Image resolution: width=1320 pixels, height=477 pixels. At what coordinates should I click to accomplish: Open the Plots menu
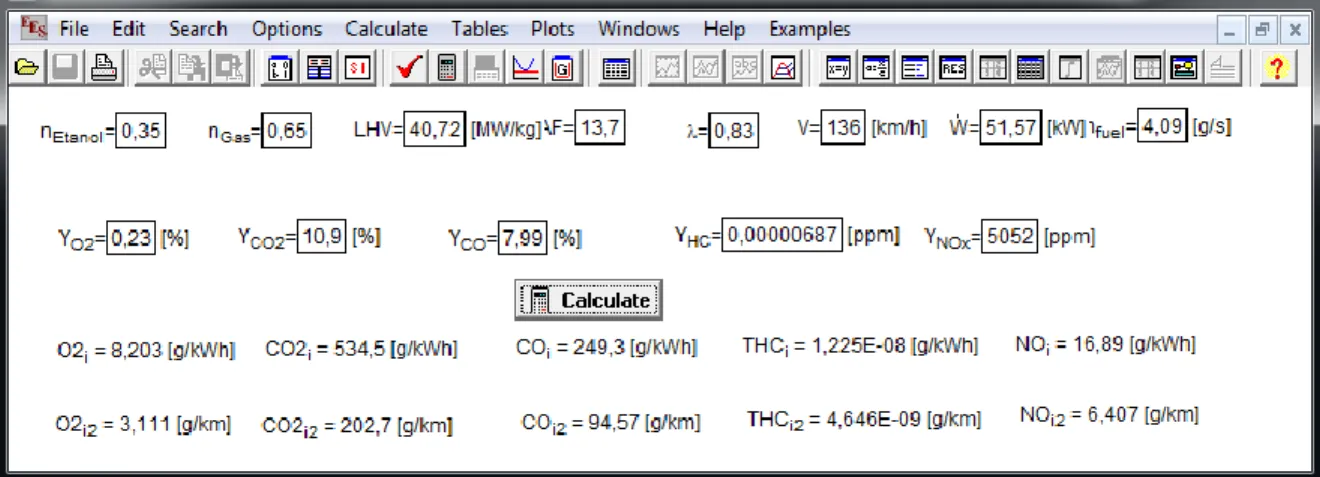[x=553, y=29]
